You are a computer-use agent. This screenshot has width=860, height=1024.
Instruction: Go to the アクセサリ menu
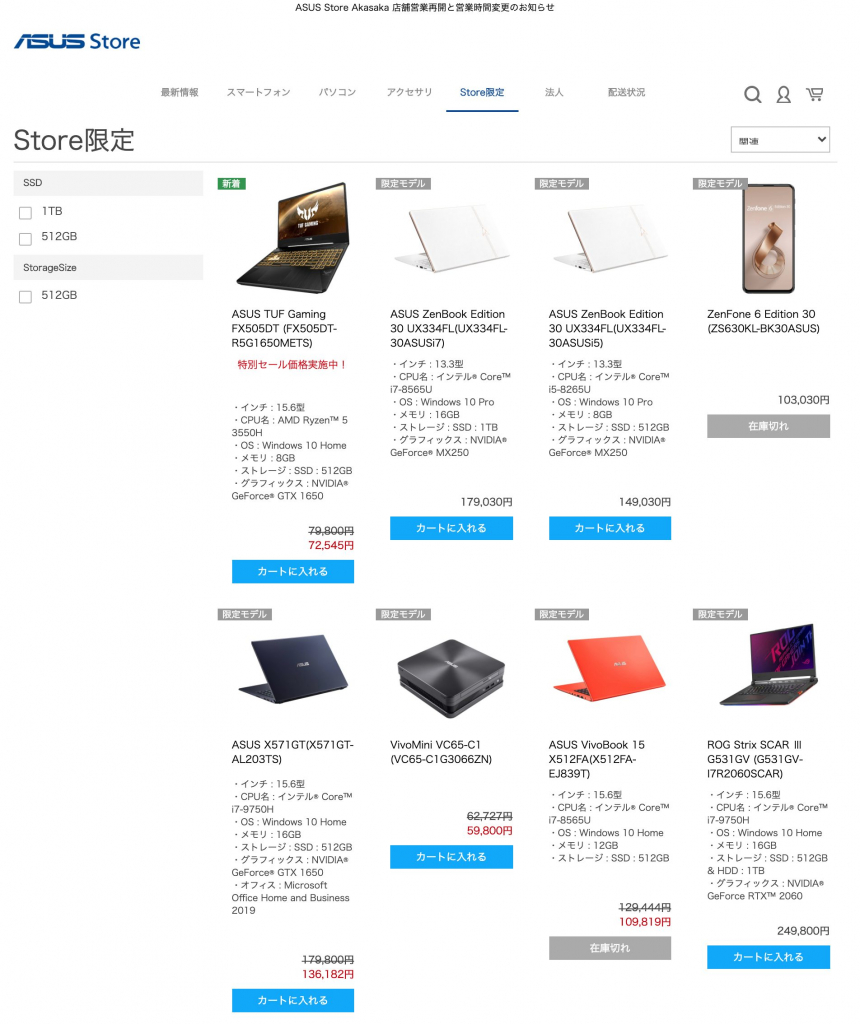[x=409, y=92]
